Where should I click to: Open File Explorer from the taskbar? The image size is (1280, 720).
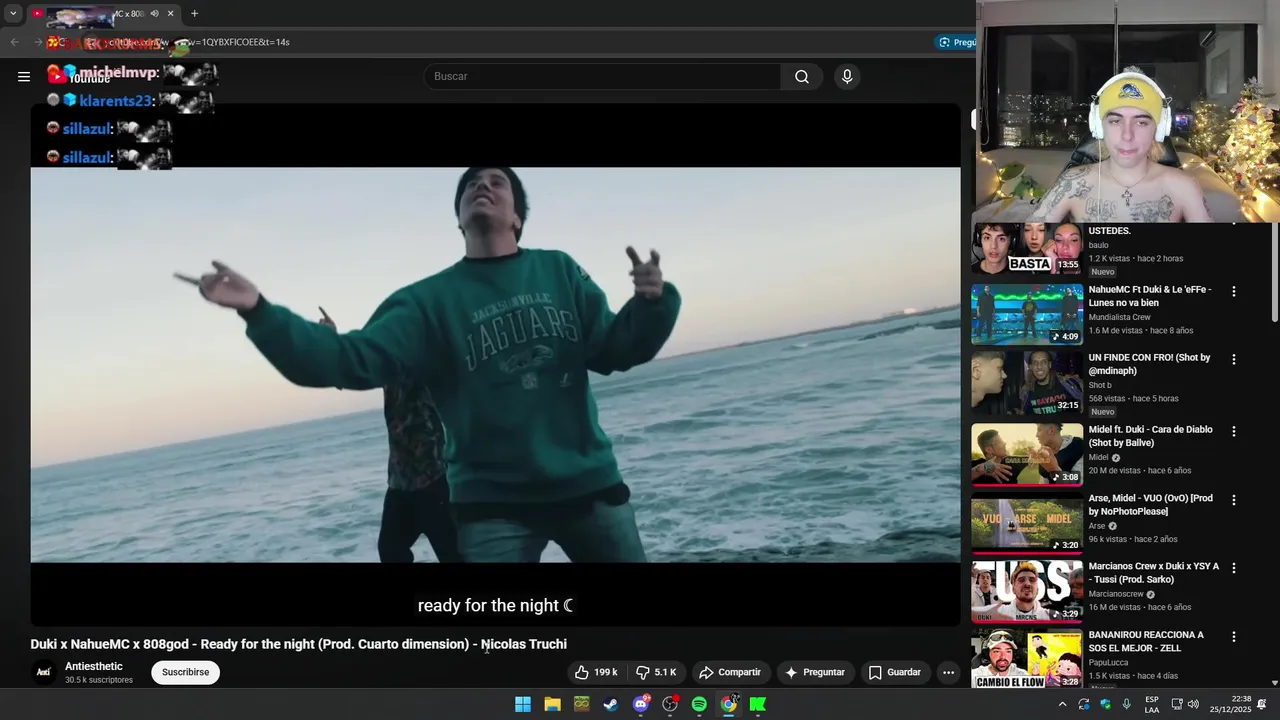tap(552, 704)
